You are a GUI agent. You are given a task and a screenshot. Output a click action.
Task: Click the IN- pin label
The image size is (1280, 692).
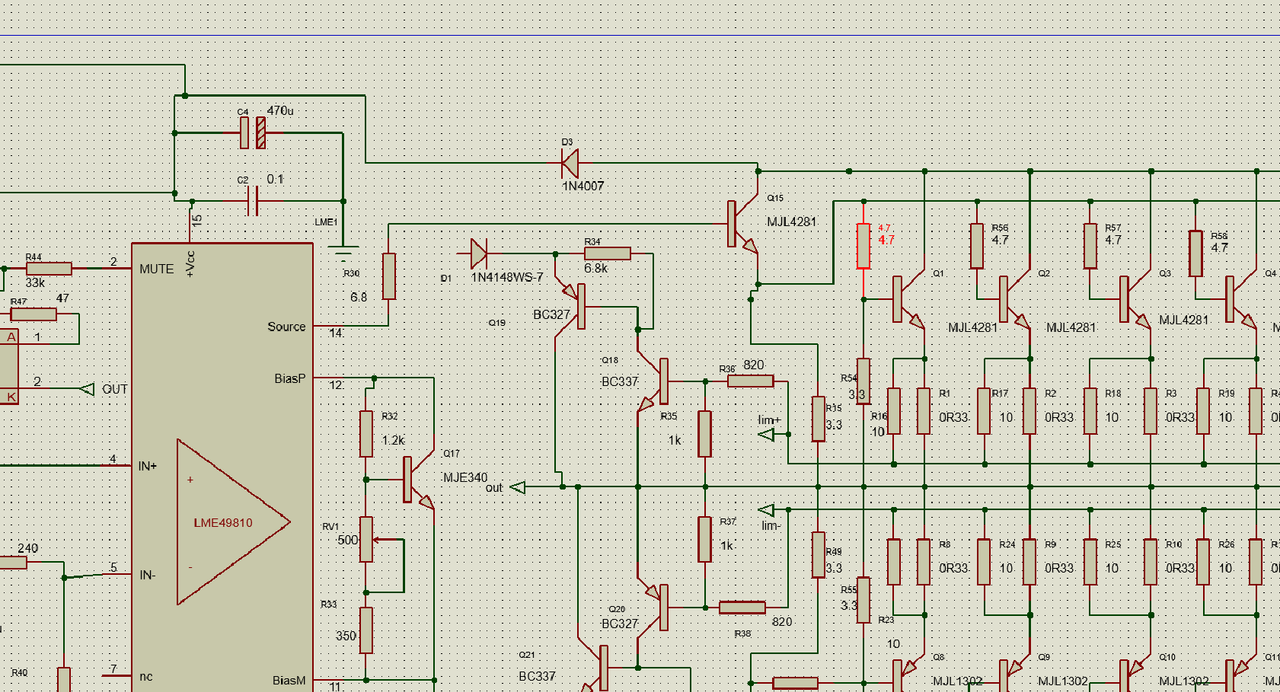click(147, 574)
